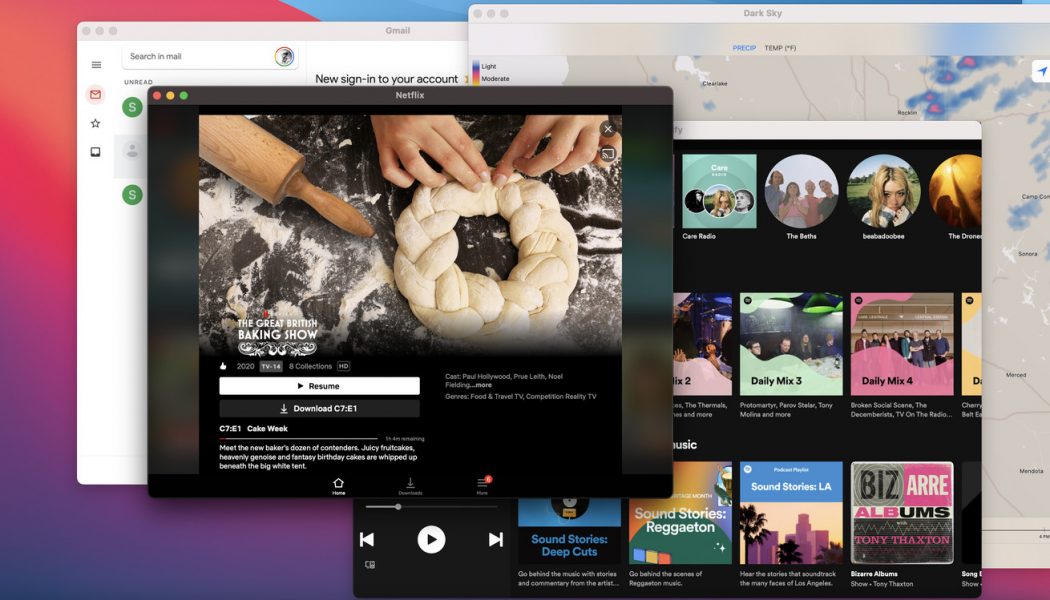Click Download C7:E1
Screen dimensions: 1050x600
click(x=319, y=406)
